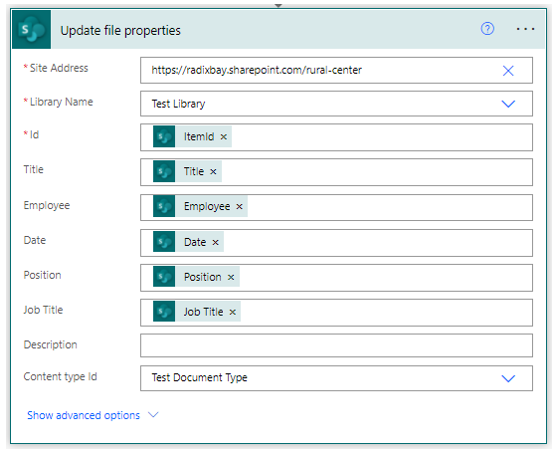556x455 pixels.
Task: Click the SharePoint icon in the action header
Action: pyautogui.click(x=32, y=29)
